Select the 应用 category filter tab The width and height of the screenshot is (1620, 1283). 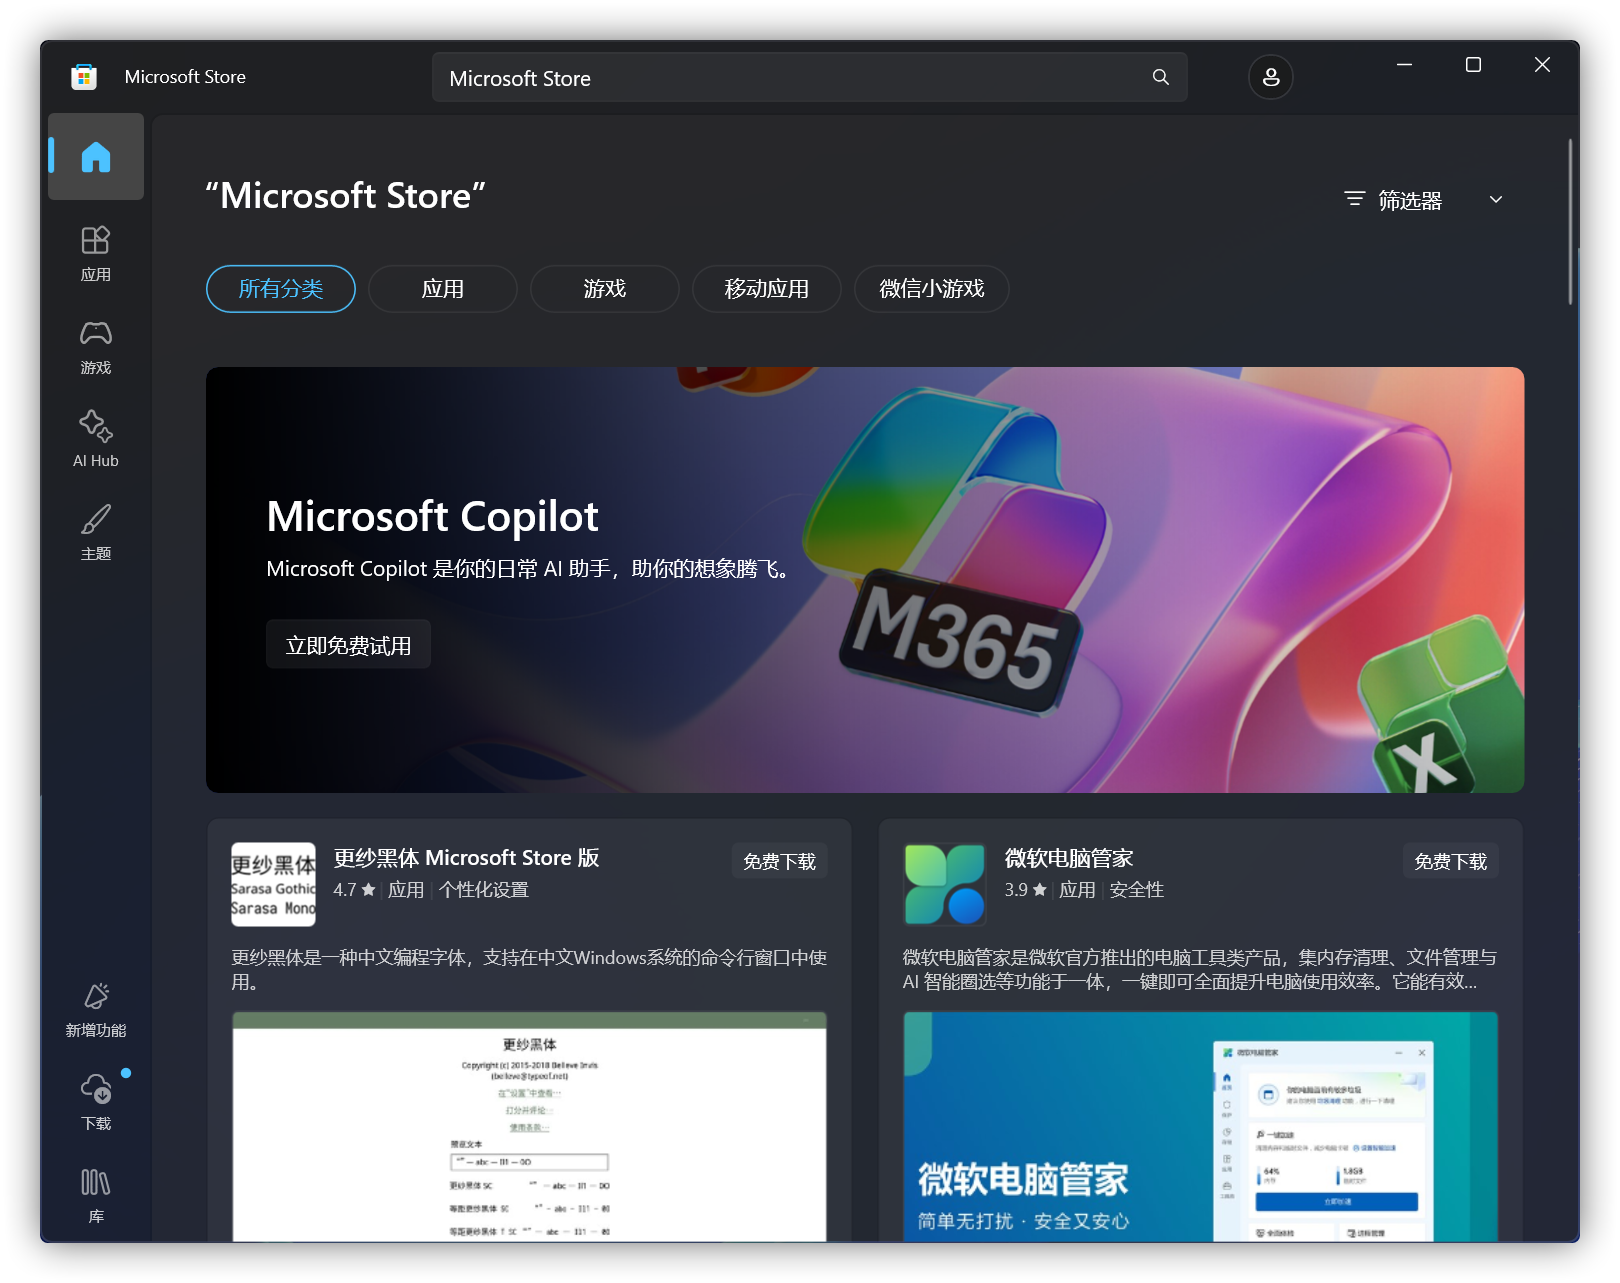(443, 289)
